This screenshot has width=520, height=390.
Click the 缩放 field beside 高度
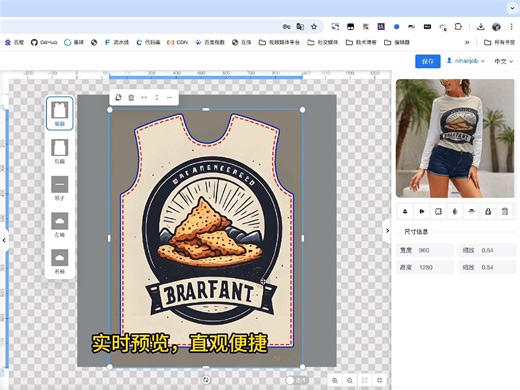[487, 267]
